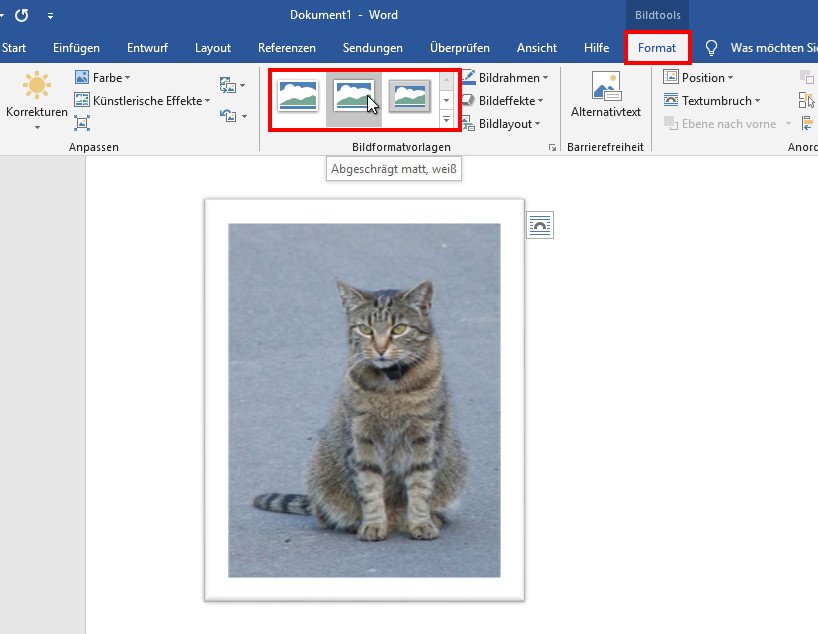Open the Position options

coord(699,77)
